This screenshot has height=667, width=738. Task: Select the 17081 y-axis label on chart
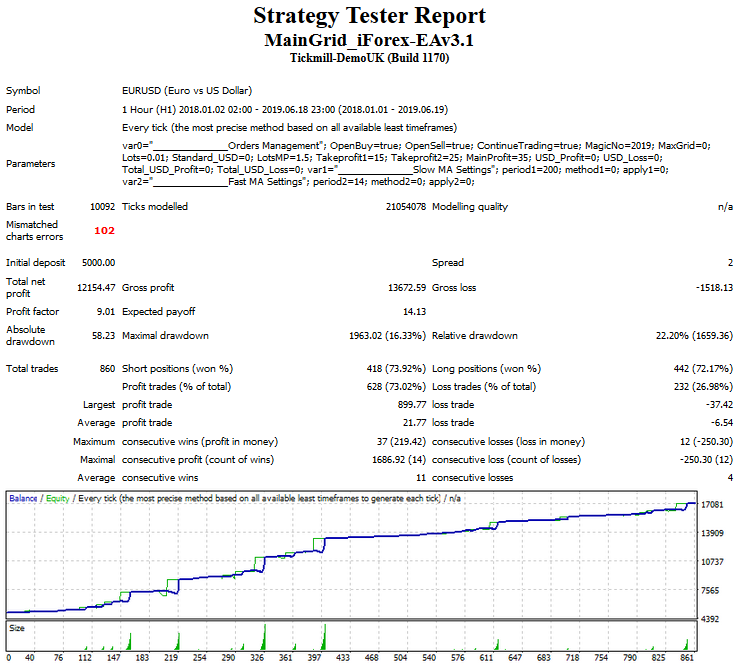713,505
